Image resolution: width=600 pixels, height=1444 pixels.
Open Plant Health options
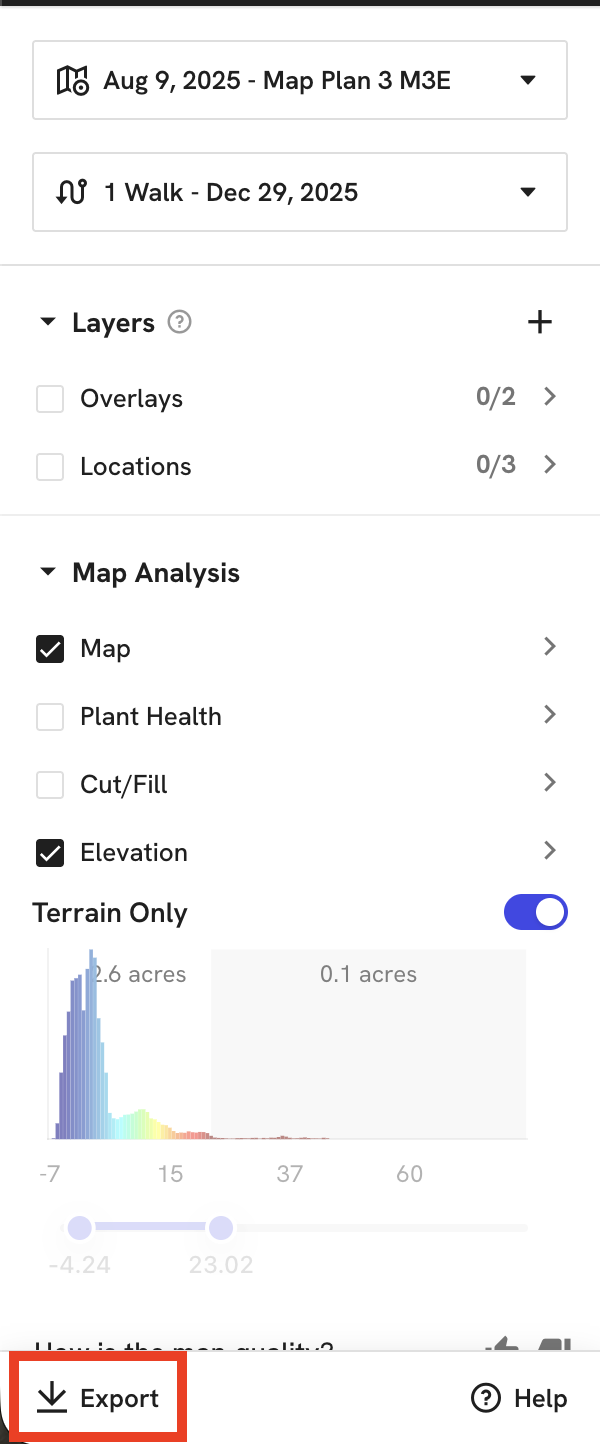click(549, 715)
